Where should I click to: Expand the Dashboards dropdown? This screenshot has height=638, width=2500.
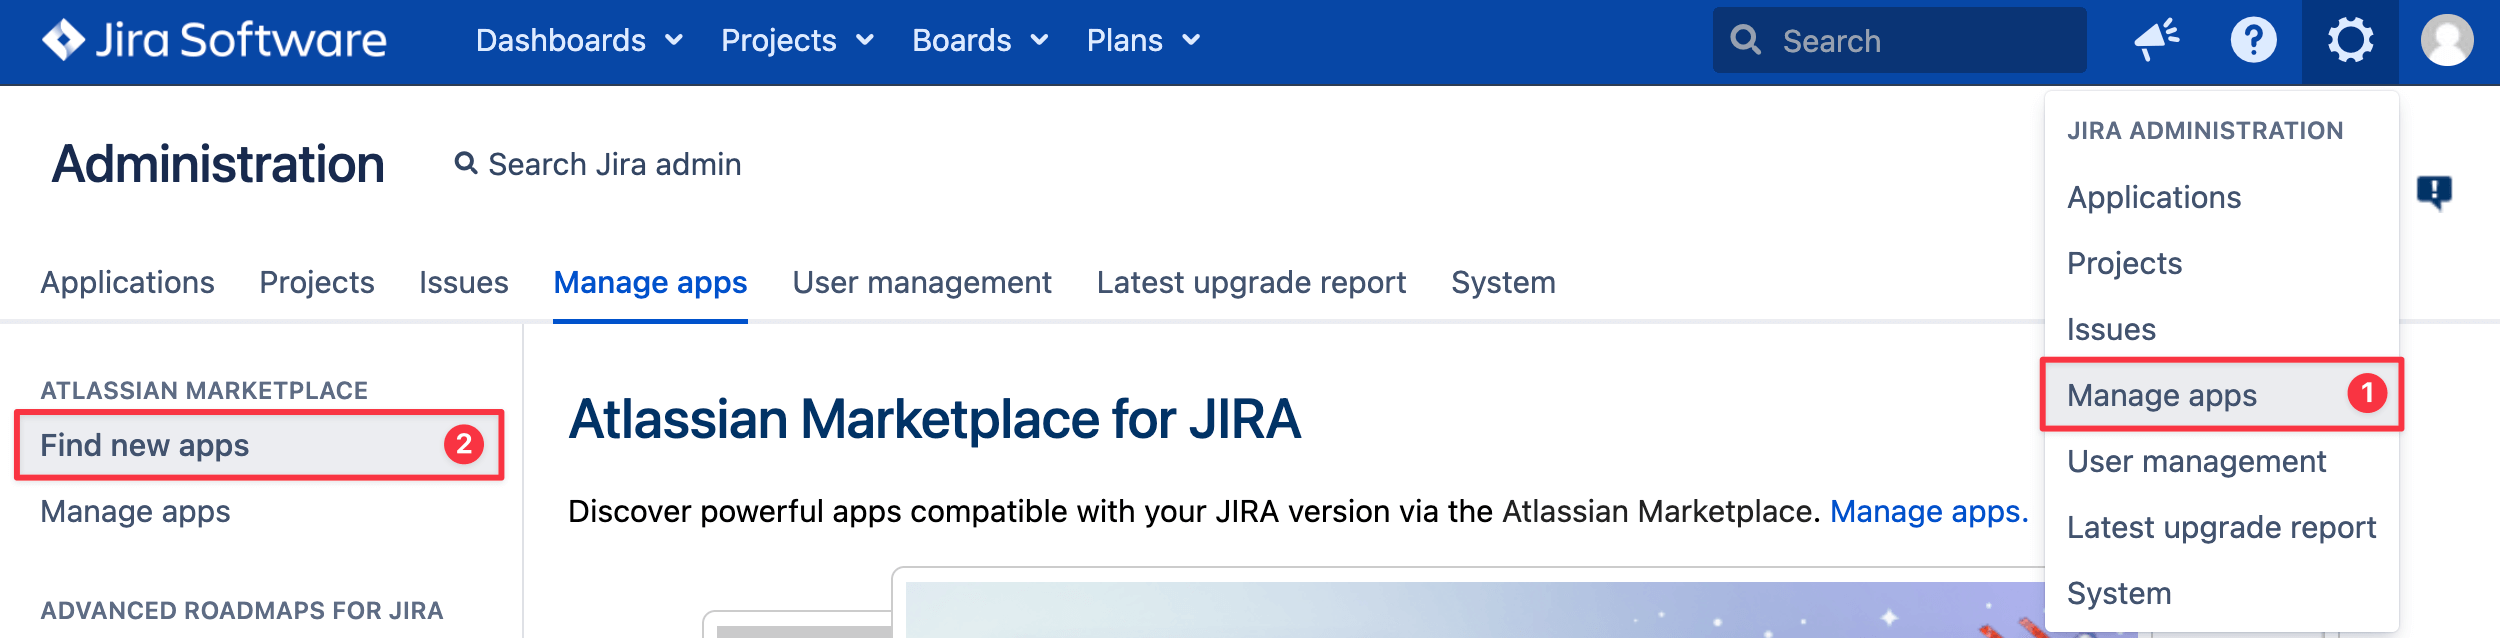pyautogui.click(x=579, y=41)
